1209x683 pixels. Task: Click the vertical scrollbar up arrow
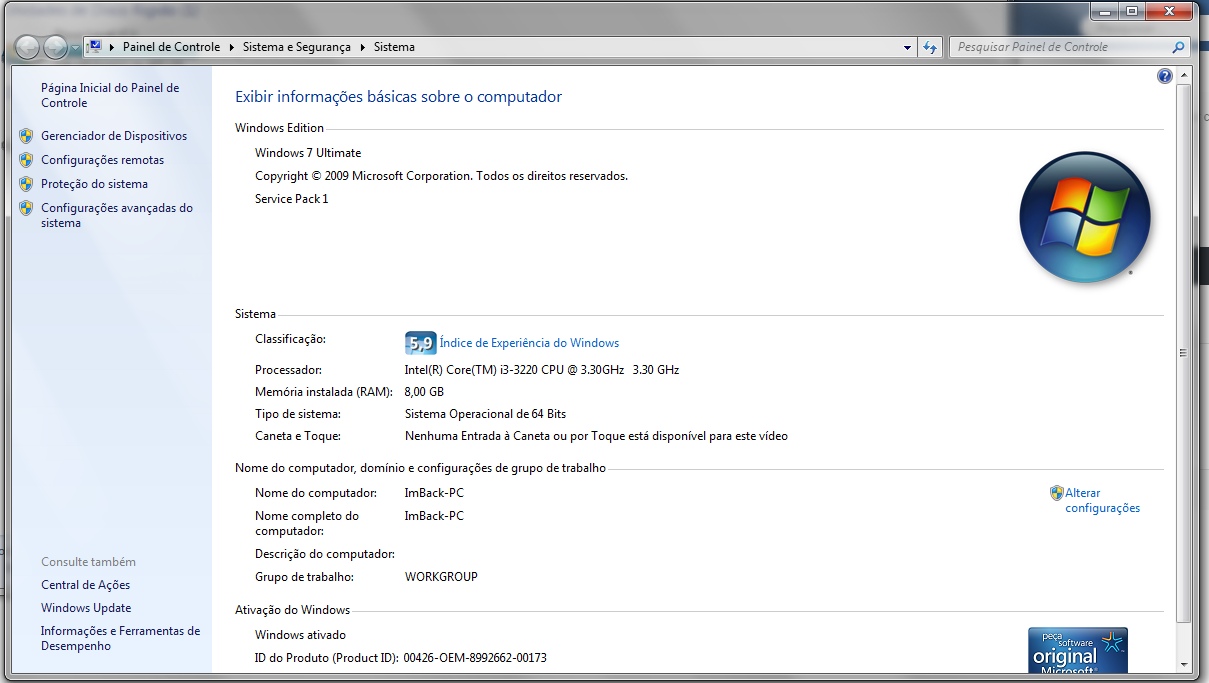tap(1184, 76)
